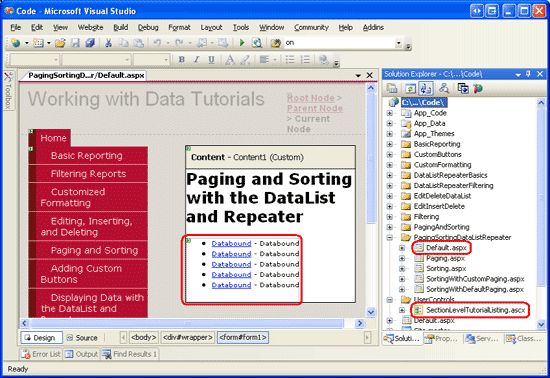Open the Layout menu
550x378 pixels.
pos(212,27)
